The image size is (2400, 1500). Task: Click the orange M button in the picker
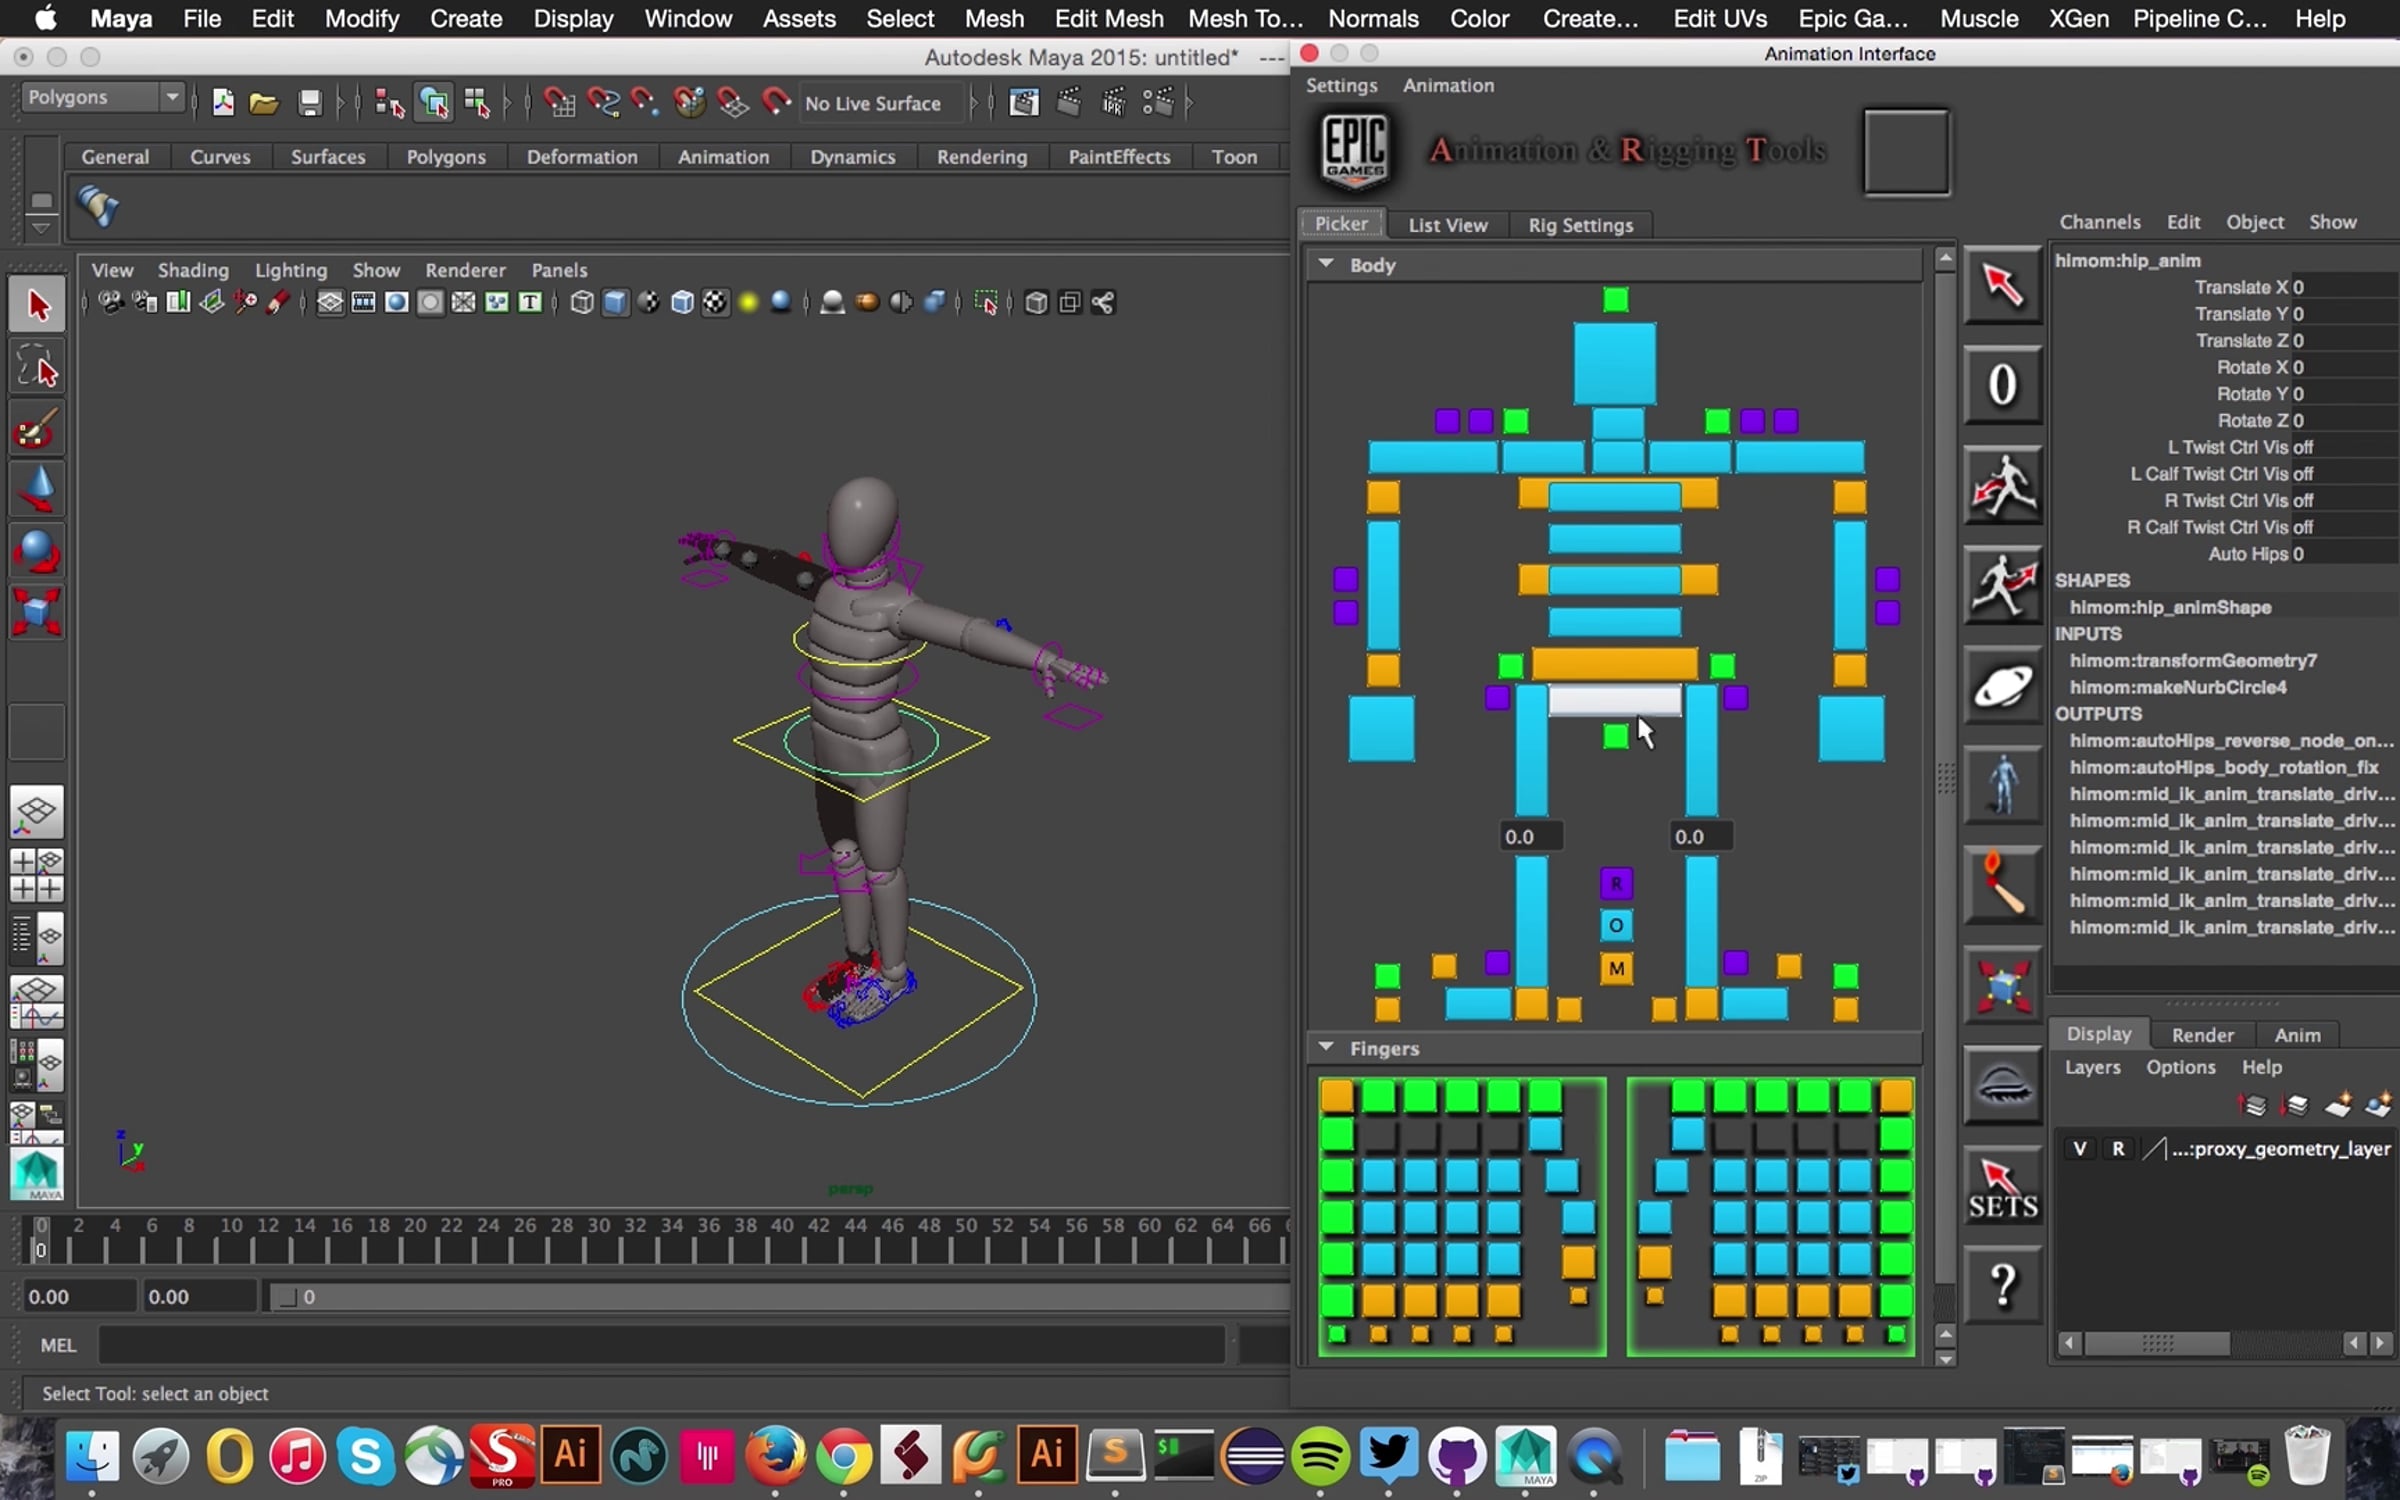coord(1616,968)
